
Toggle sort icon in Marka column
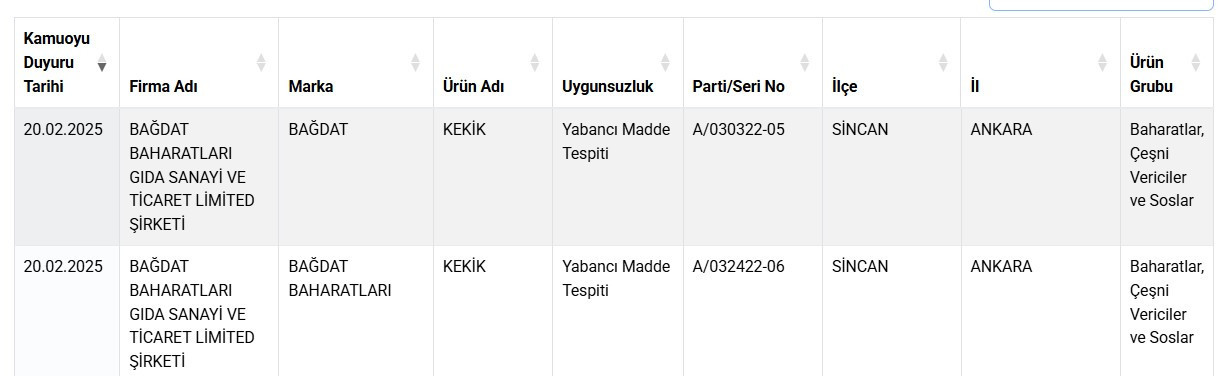click(x=416, y=63)
